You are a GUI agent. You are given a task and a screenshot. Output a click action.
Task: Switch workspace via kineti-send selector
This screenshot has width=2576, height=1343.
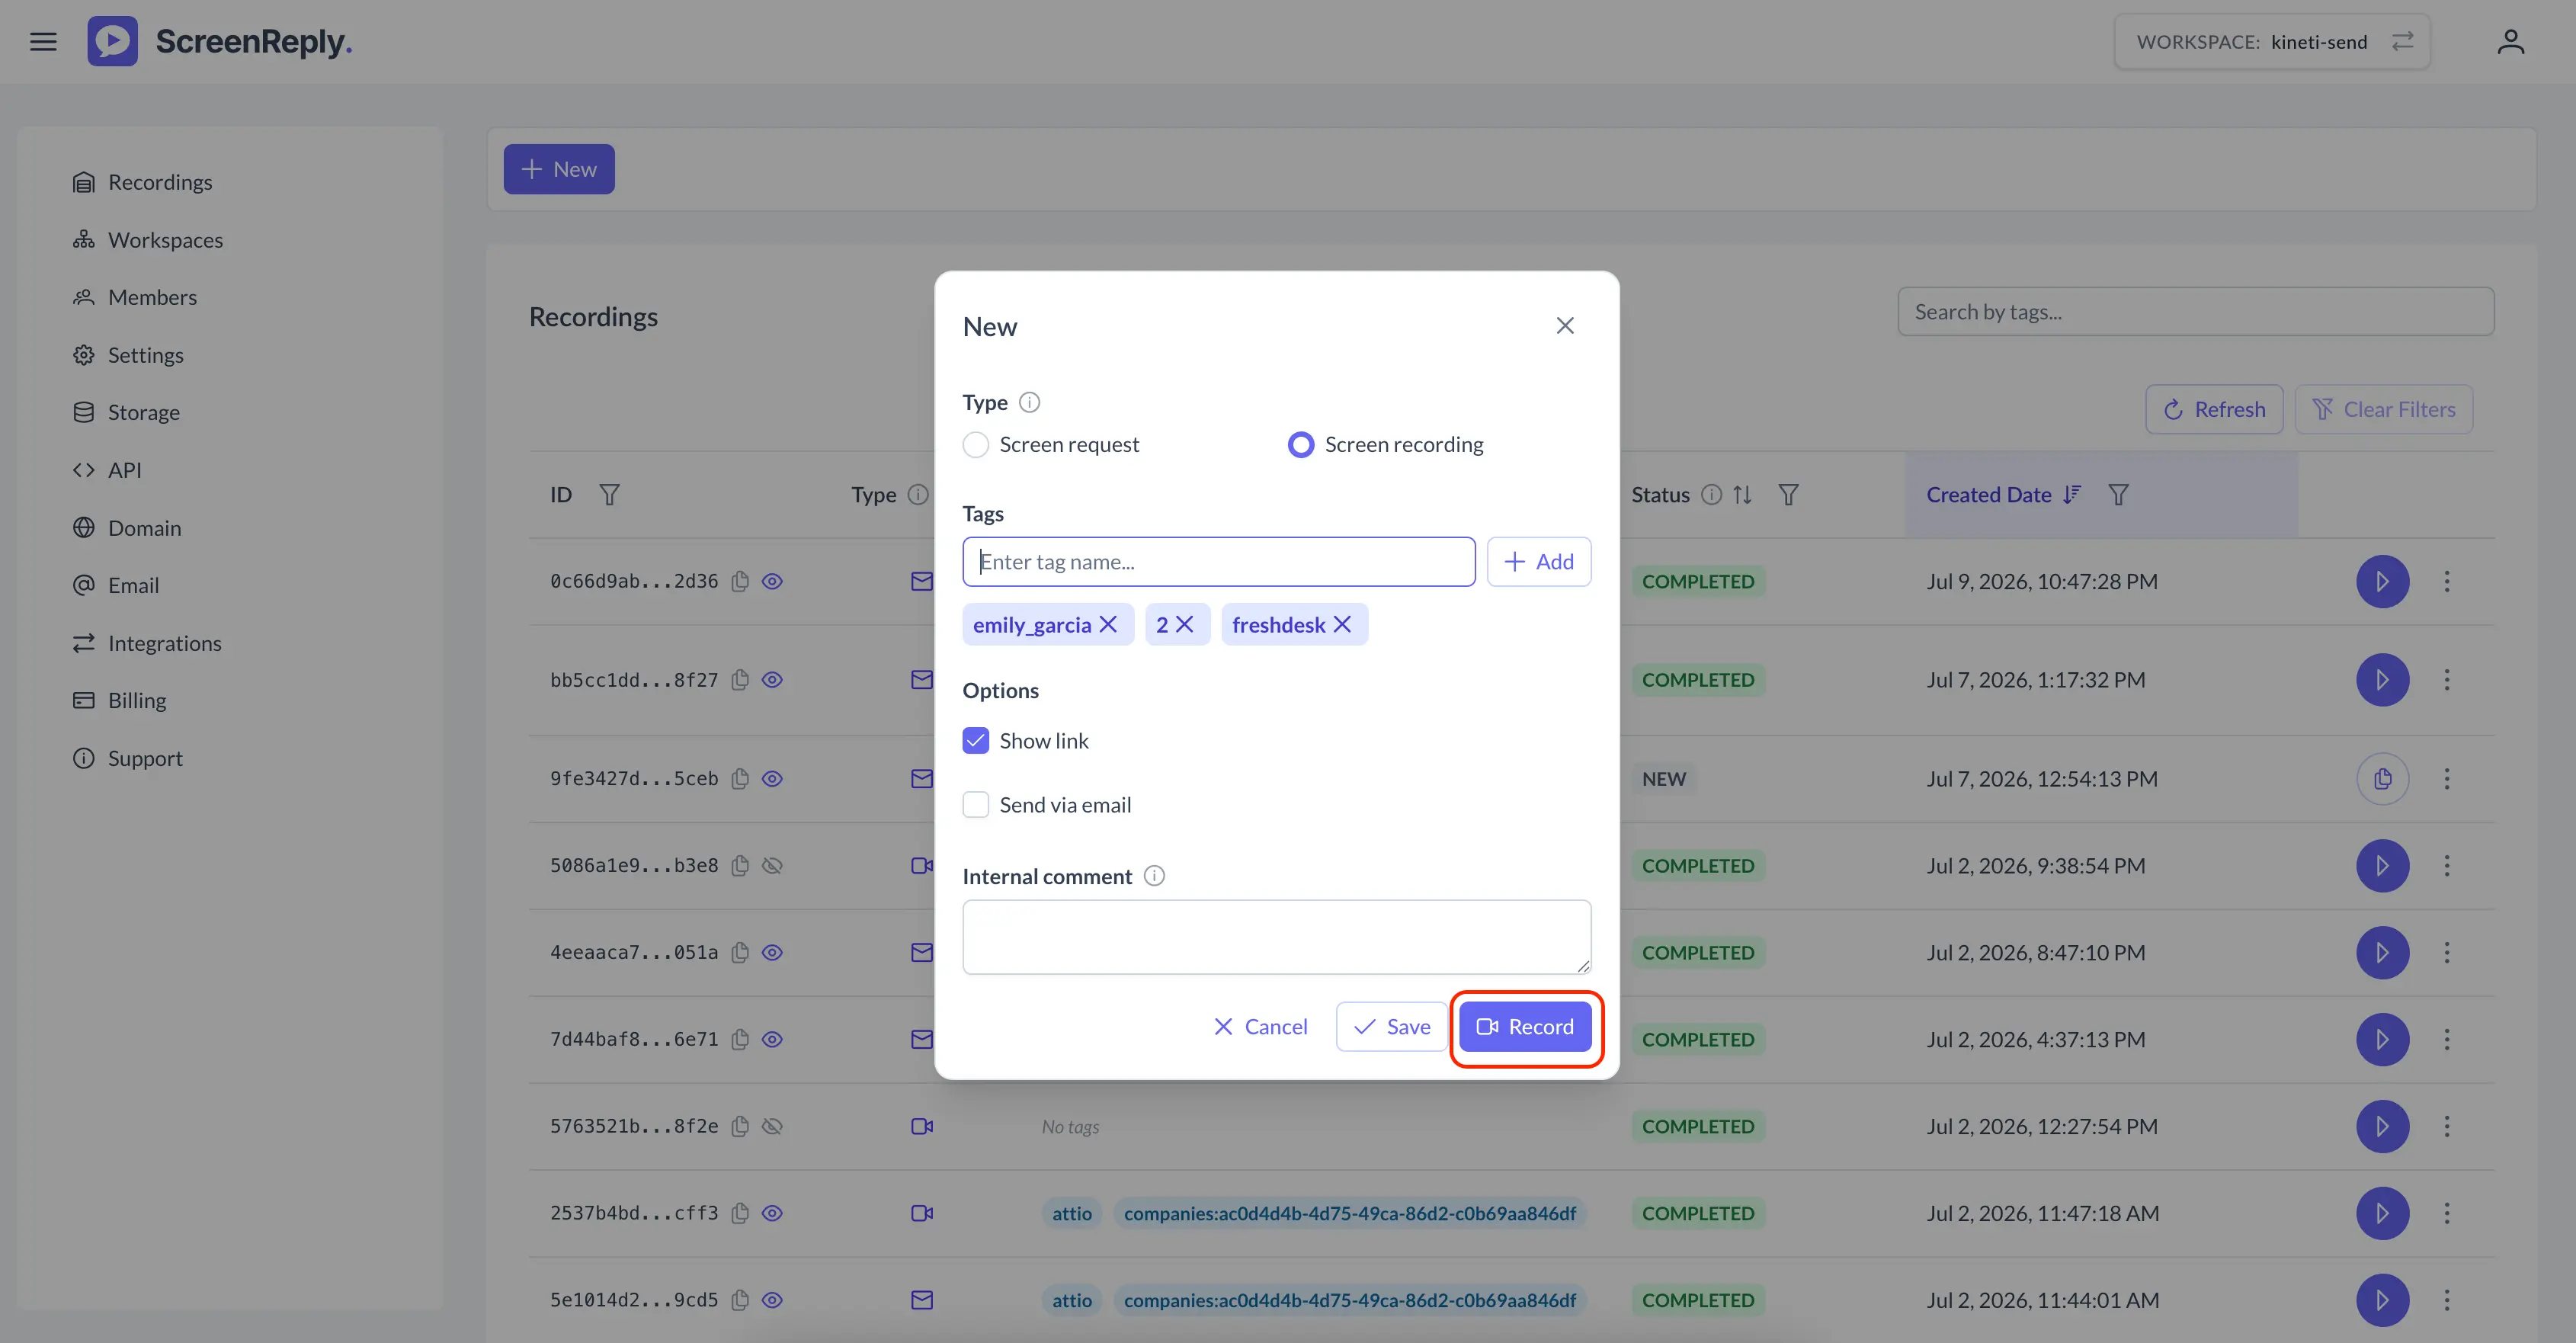pyautogui.click(x=2271, y=41)
